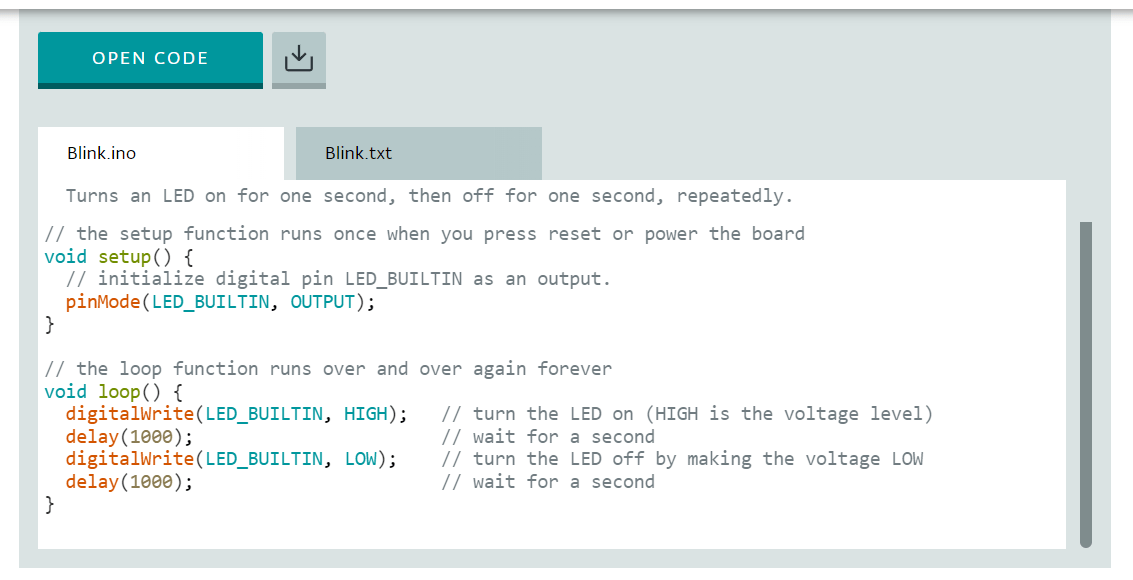Click the OUTPUT keyword in the pinMode line
This screenshot has width=1133, height=580.
coord(323,302)
